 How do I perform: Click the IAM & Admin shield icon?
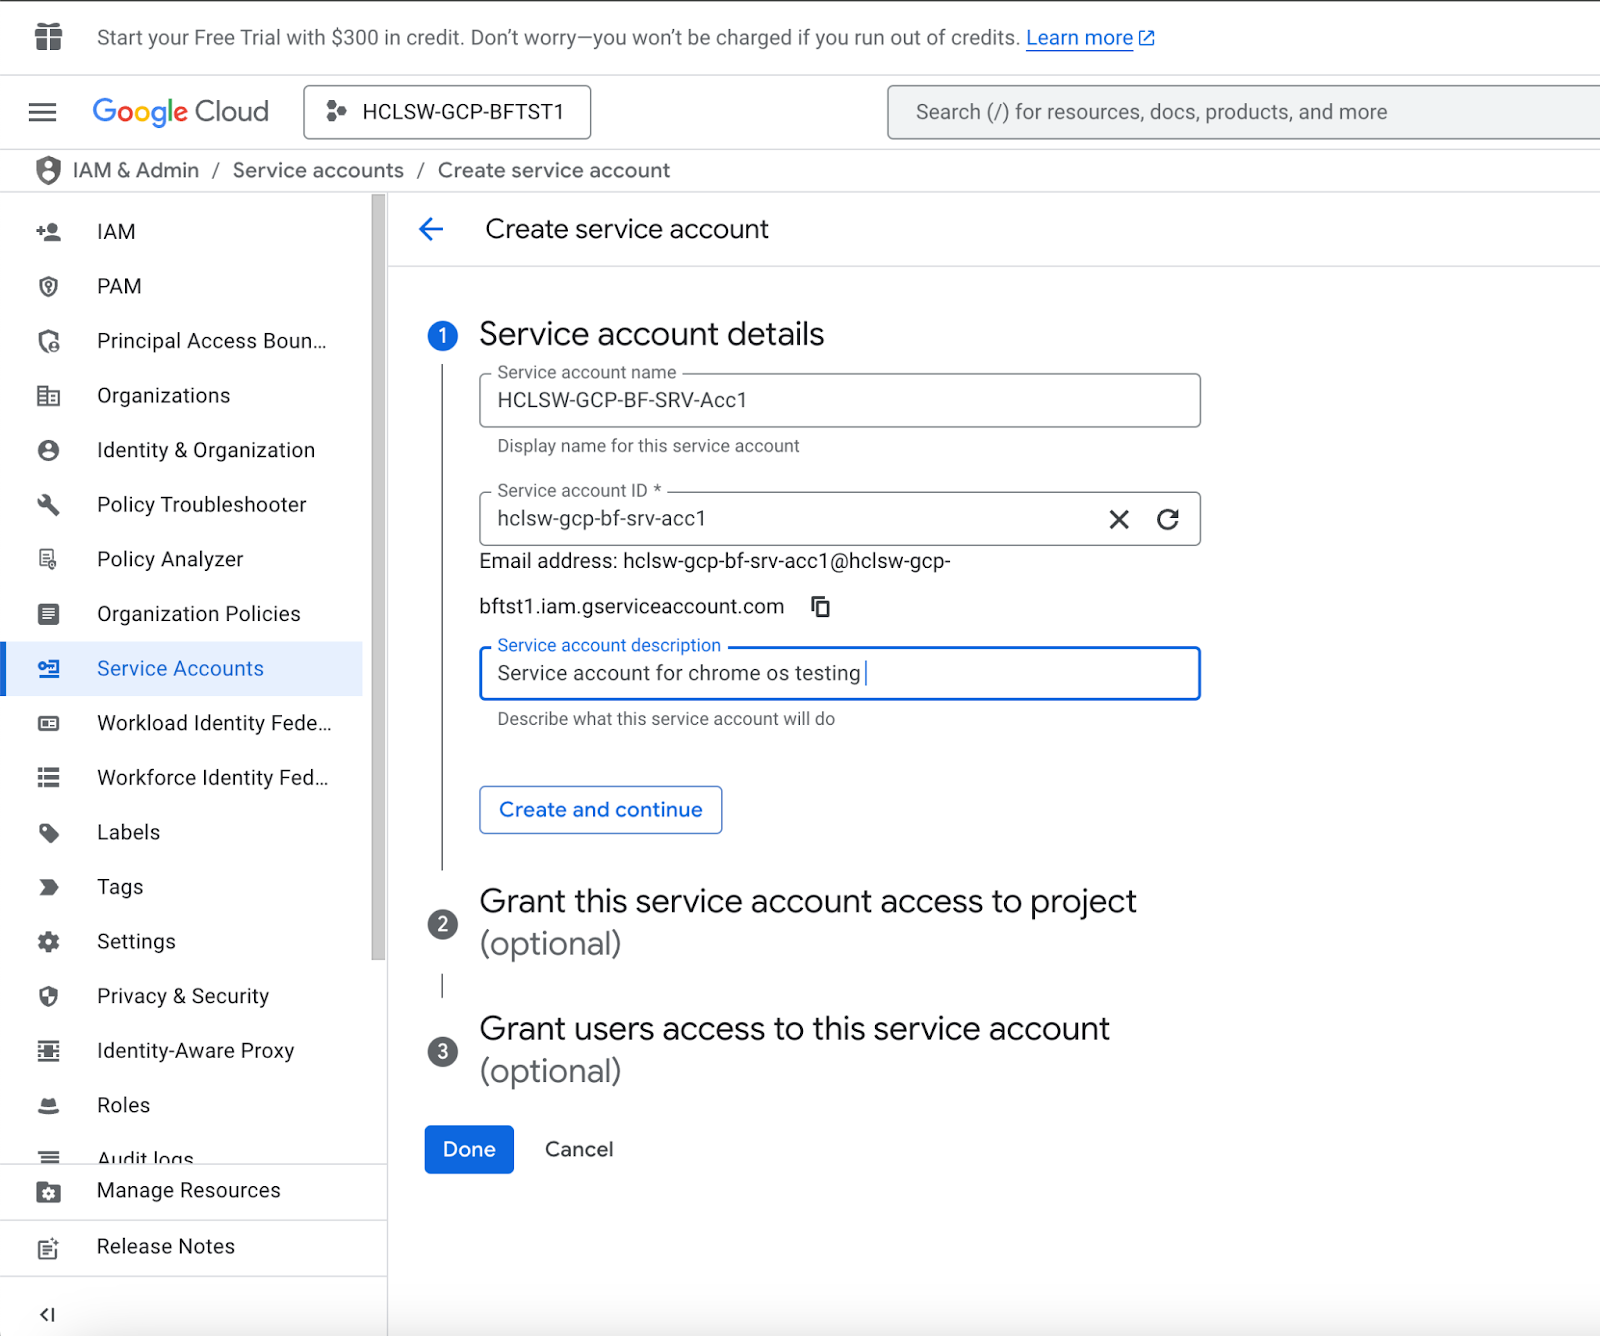tap(48, 170)
